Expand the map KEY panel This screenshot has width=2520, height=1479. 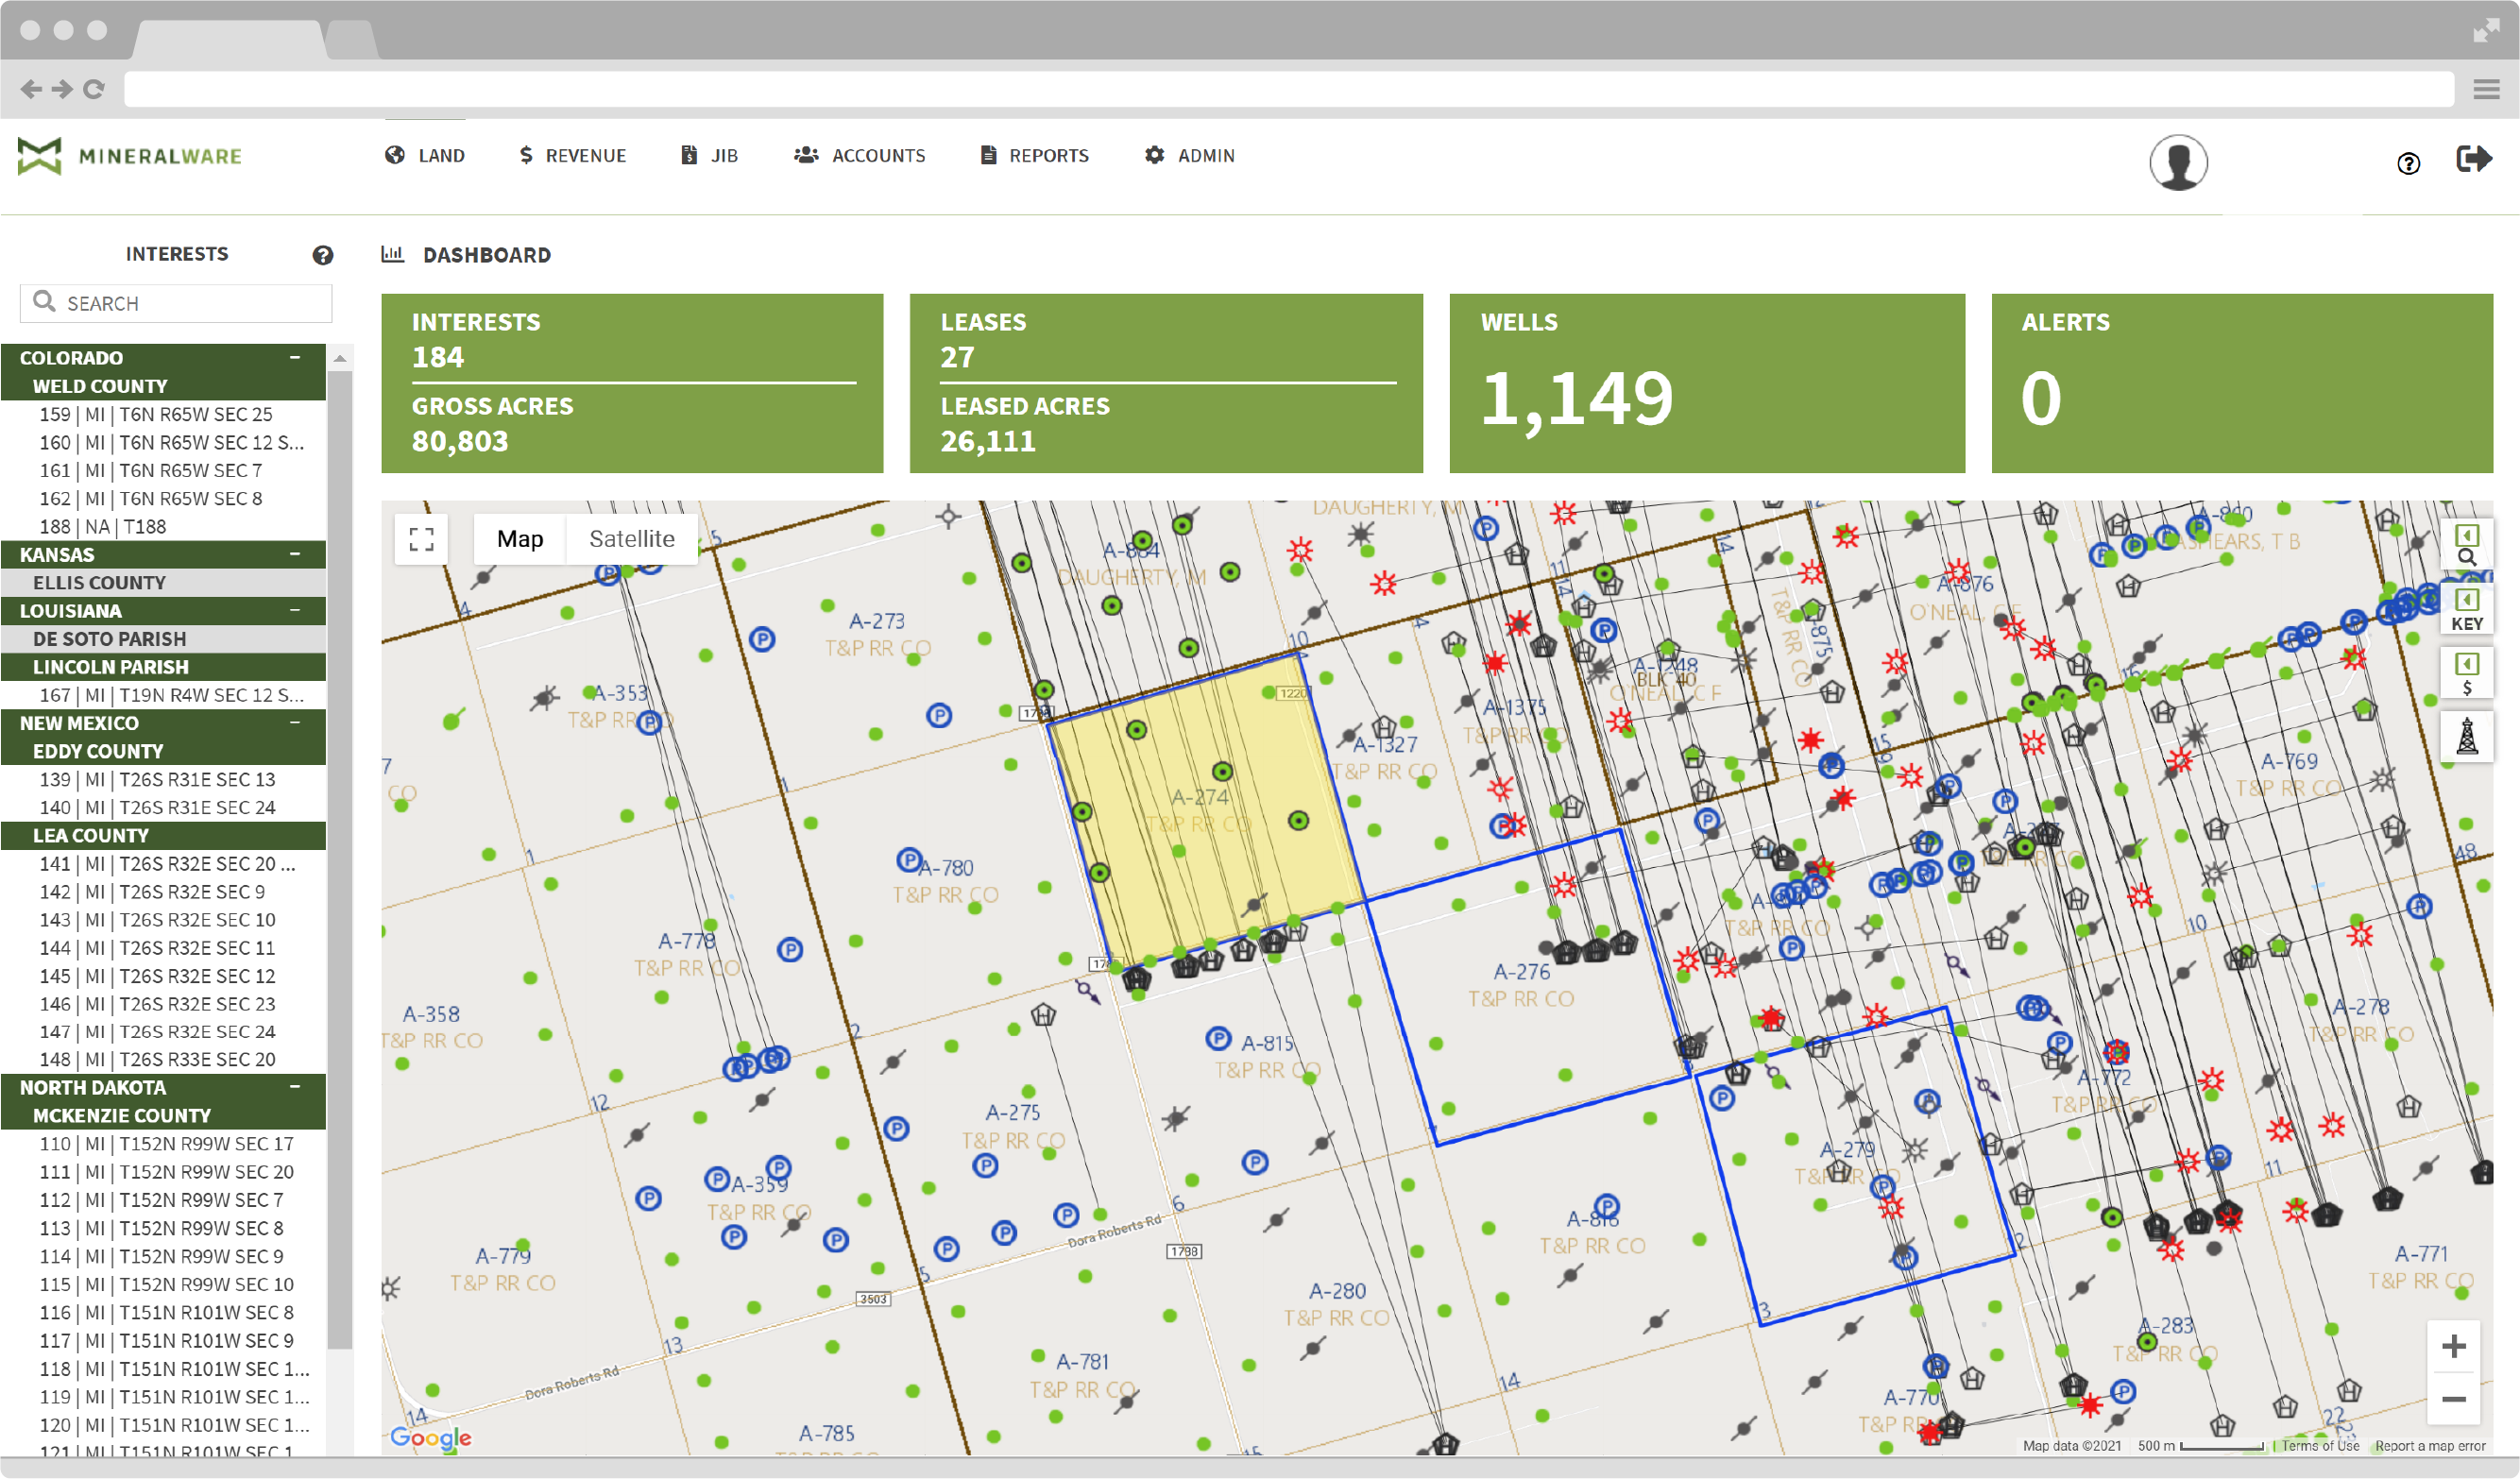tap(2467, 609)
